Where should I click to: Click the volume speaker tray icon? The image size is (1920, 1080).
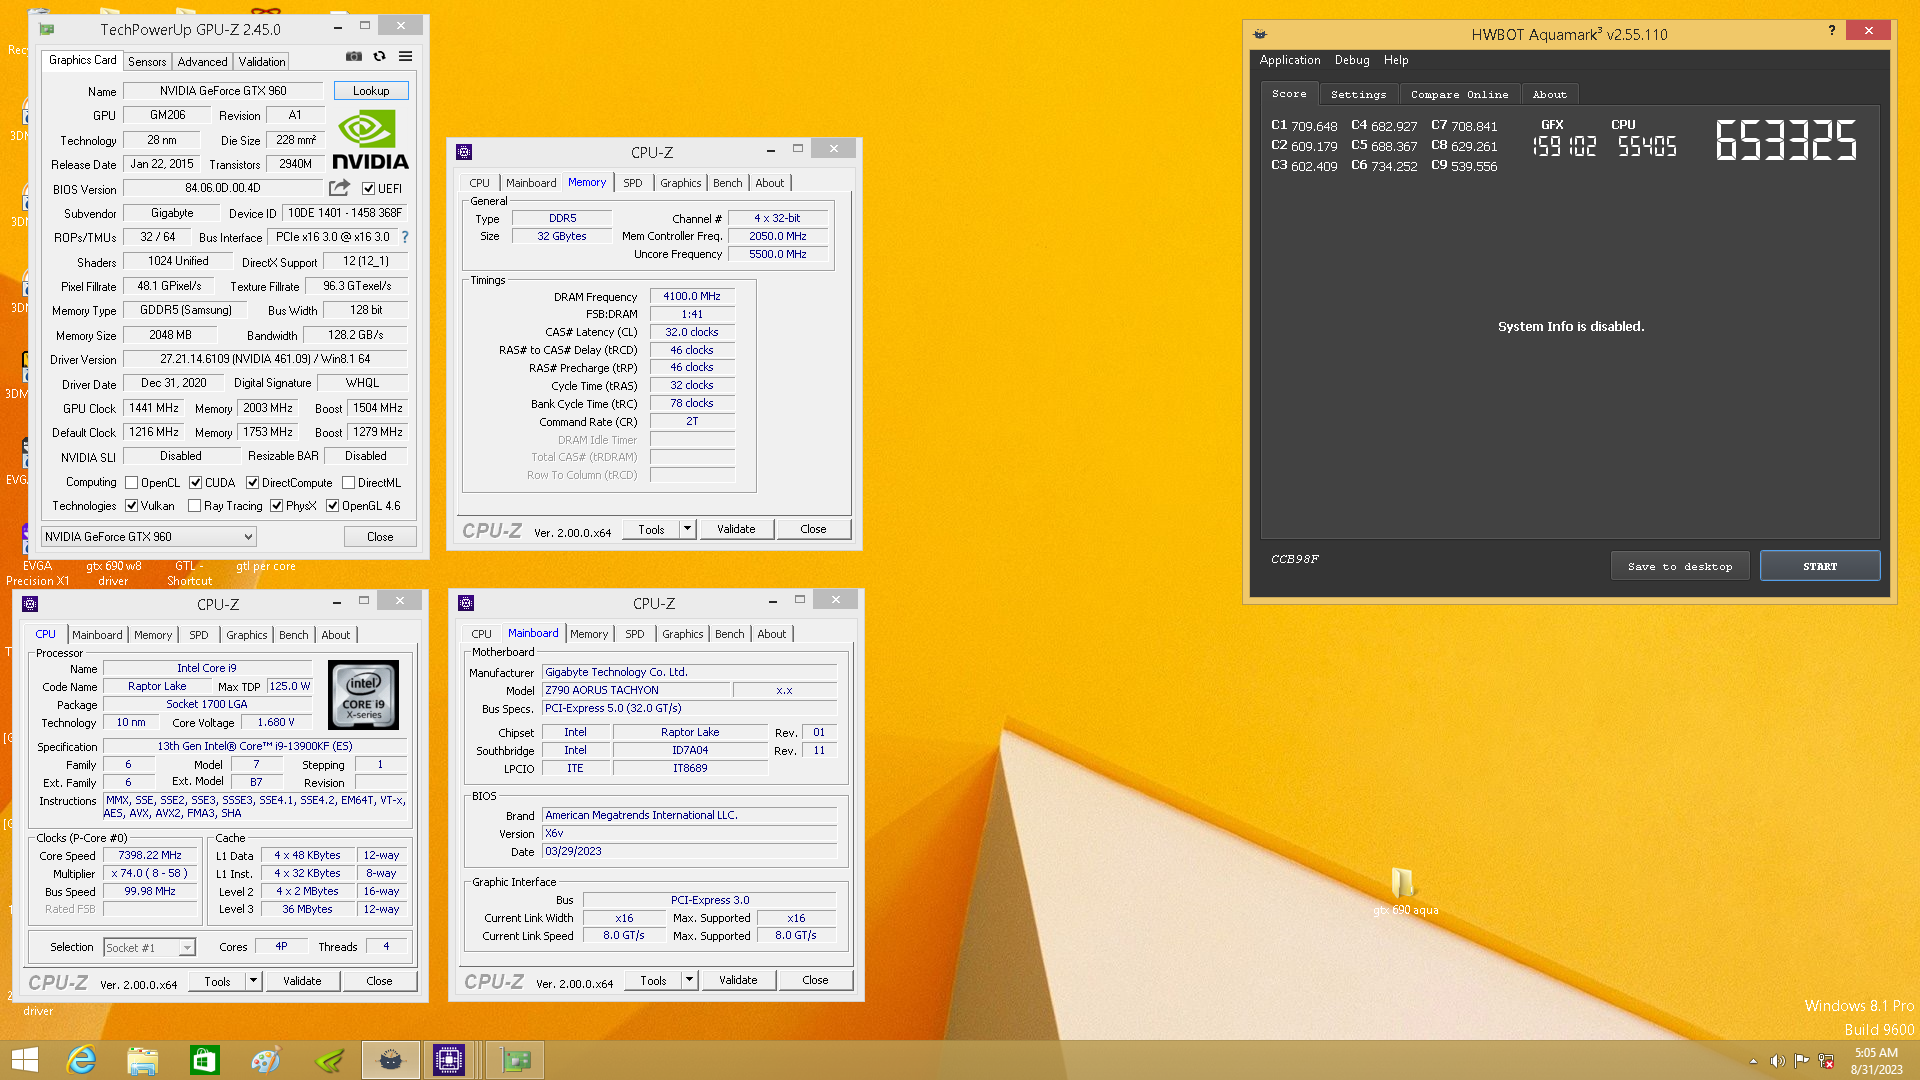(1777, 1061)
